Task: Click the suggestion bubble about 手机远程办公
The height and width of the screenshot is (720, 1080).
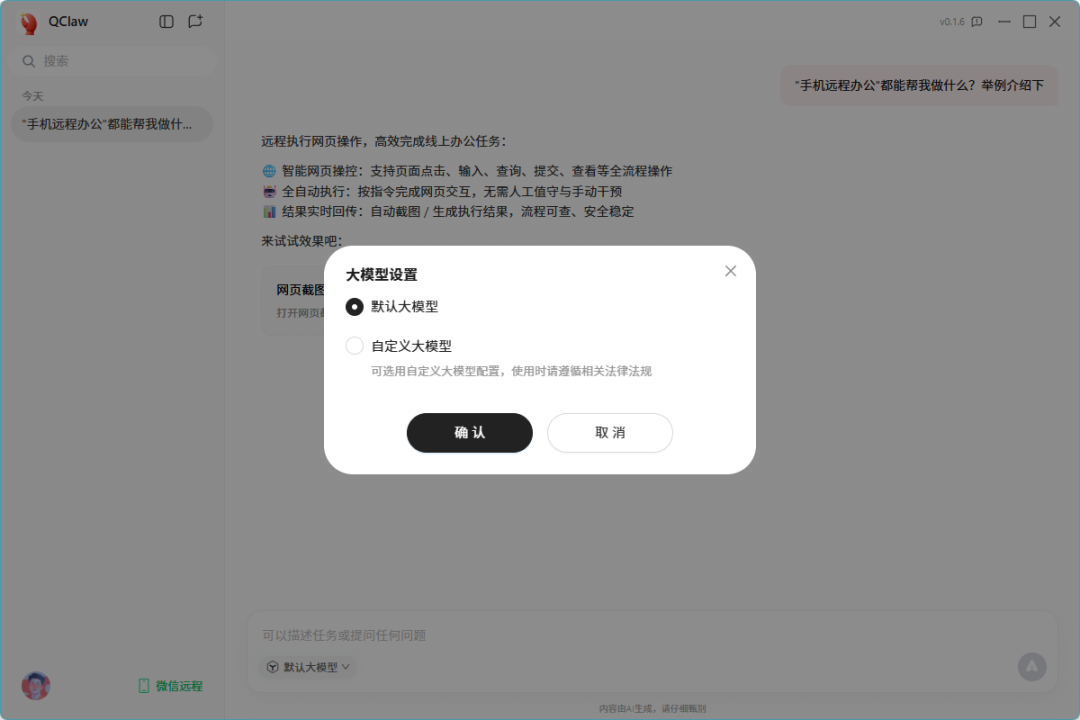Action: click(x=918, y=85)
